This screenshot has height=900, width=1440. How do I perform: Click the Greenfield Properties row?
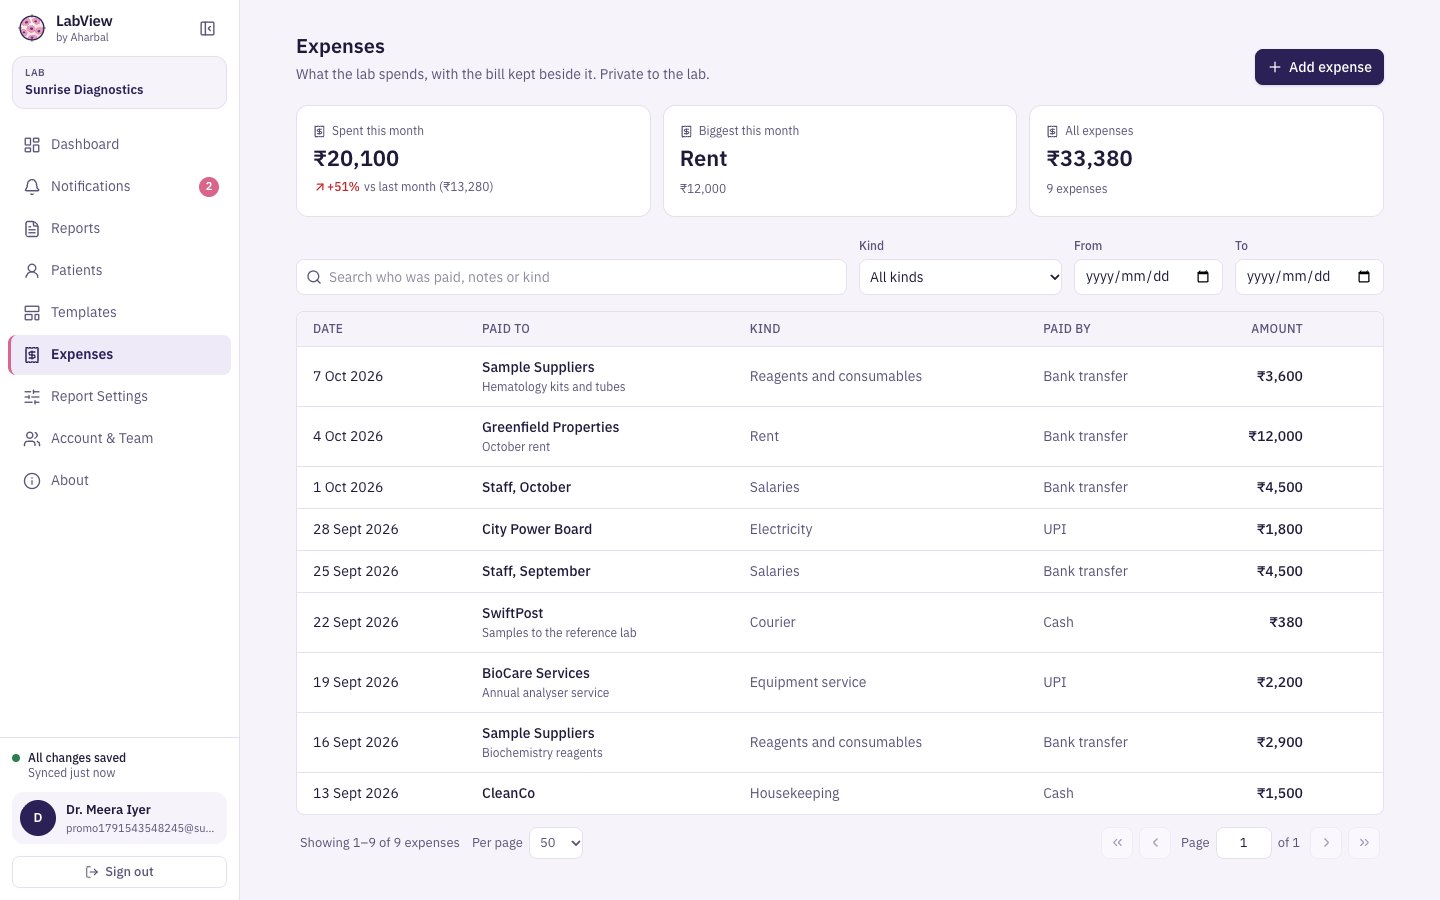coord(840,437)
